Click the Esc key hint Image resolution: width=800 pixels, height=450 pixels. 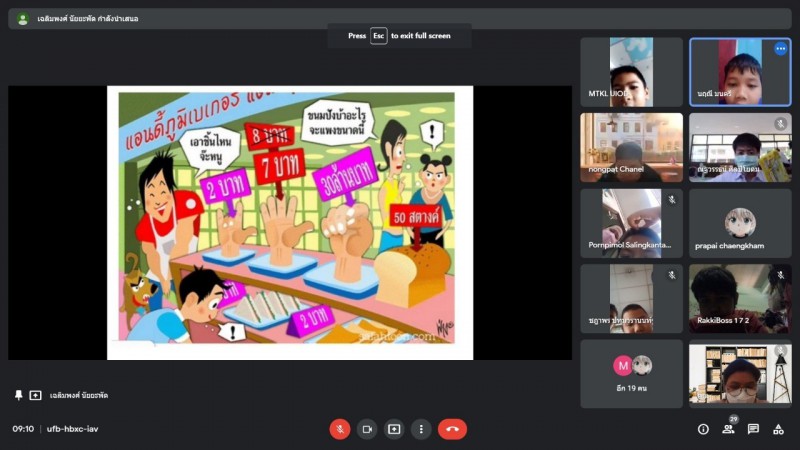coord(379,36)
